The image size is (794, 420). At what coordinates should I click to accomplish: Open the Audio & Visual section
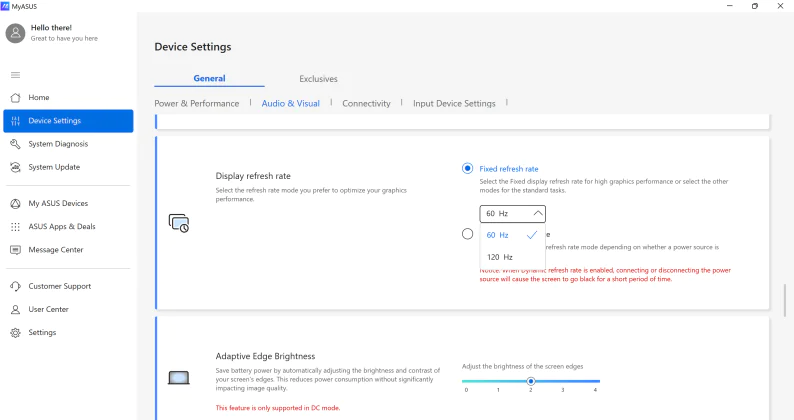click(x=291, y=103)
